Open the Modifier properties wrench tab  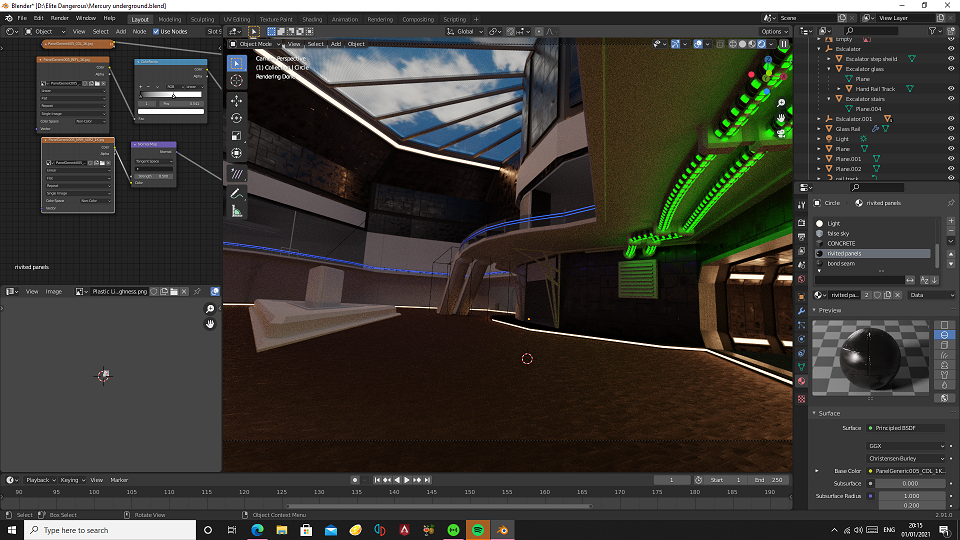point(801,311)
